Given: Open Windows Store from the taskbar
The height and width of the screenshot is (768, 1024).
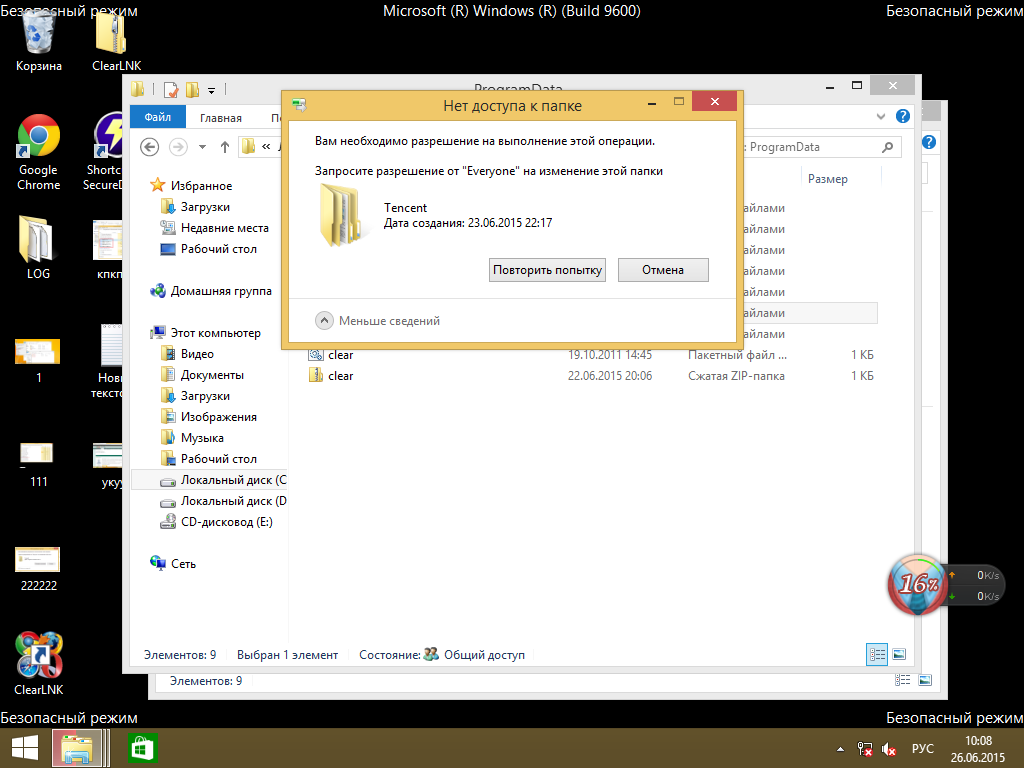Looking at the screenshot, I should pos(142,748).
